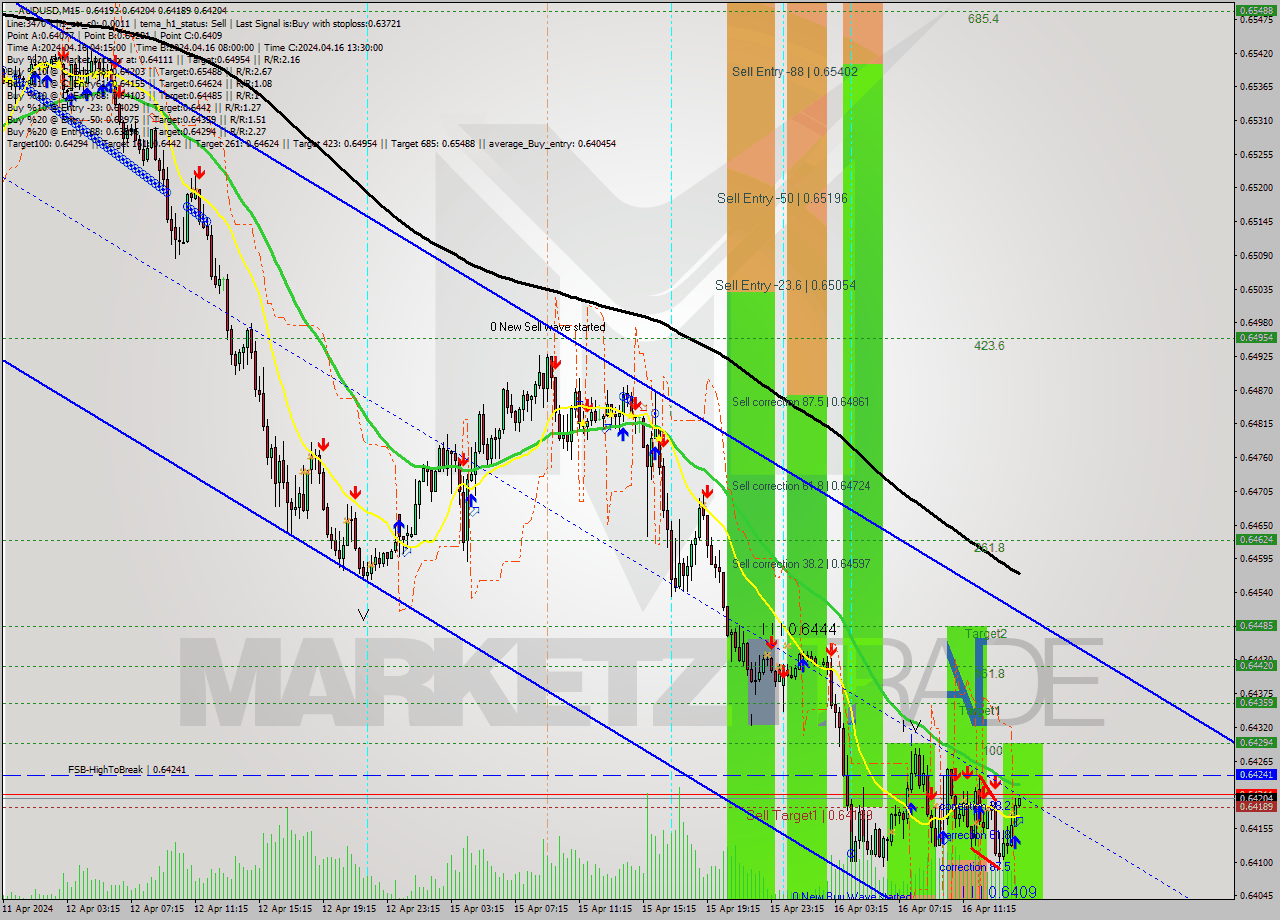Click the 0 New Sell wave started text
This screenshot has width=1280, height=920.
pyautogui.click(x=547, y=326)
